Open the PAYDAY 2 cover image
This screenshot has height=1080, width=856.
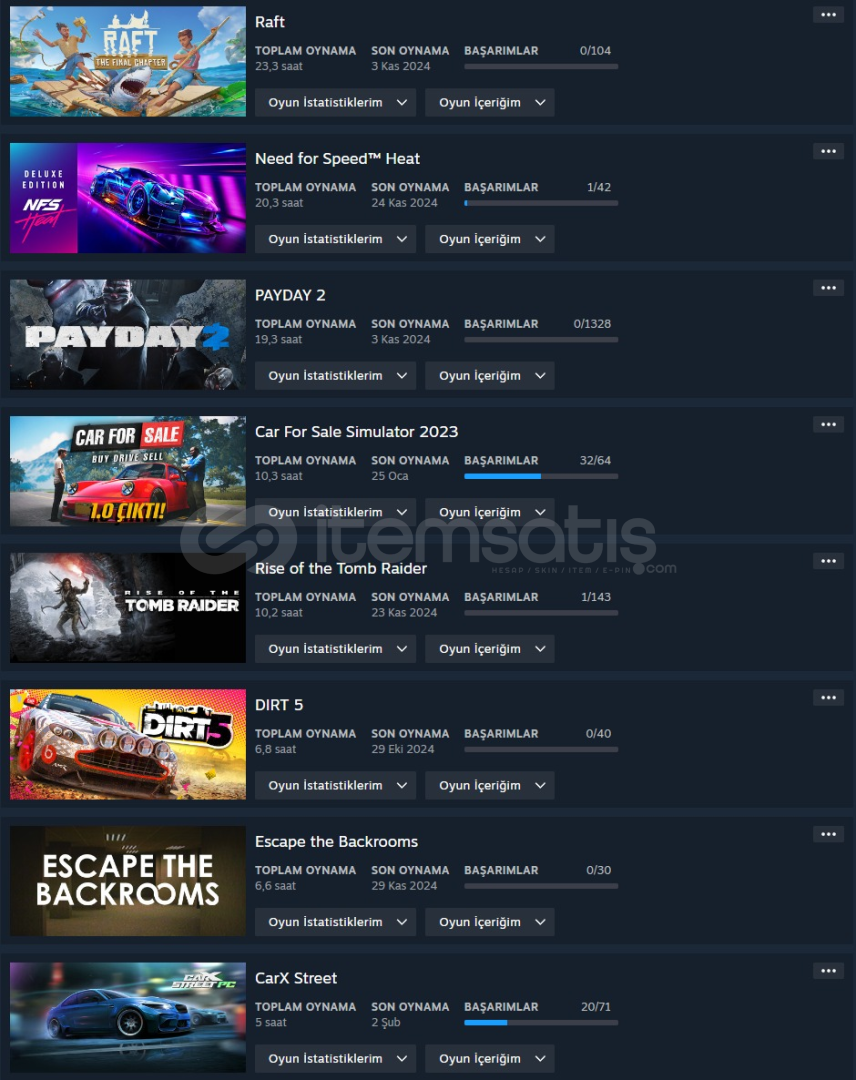pyautogui.click(x=127, y=335)
